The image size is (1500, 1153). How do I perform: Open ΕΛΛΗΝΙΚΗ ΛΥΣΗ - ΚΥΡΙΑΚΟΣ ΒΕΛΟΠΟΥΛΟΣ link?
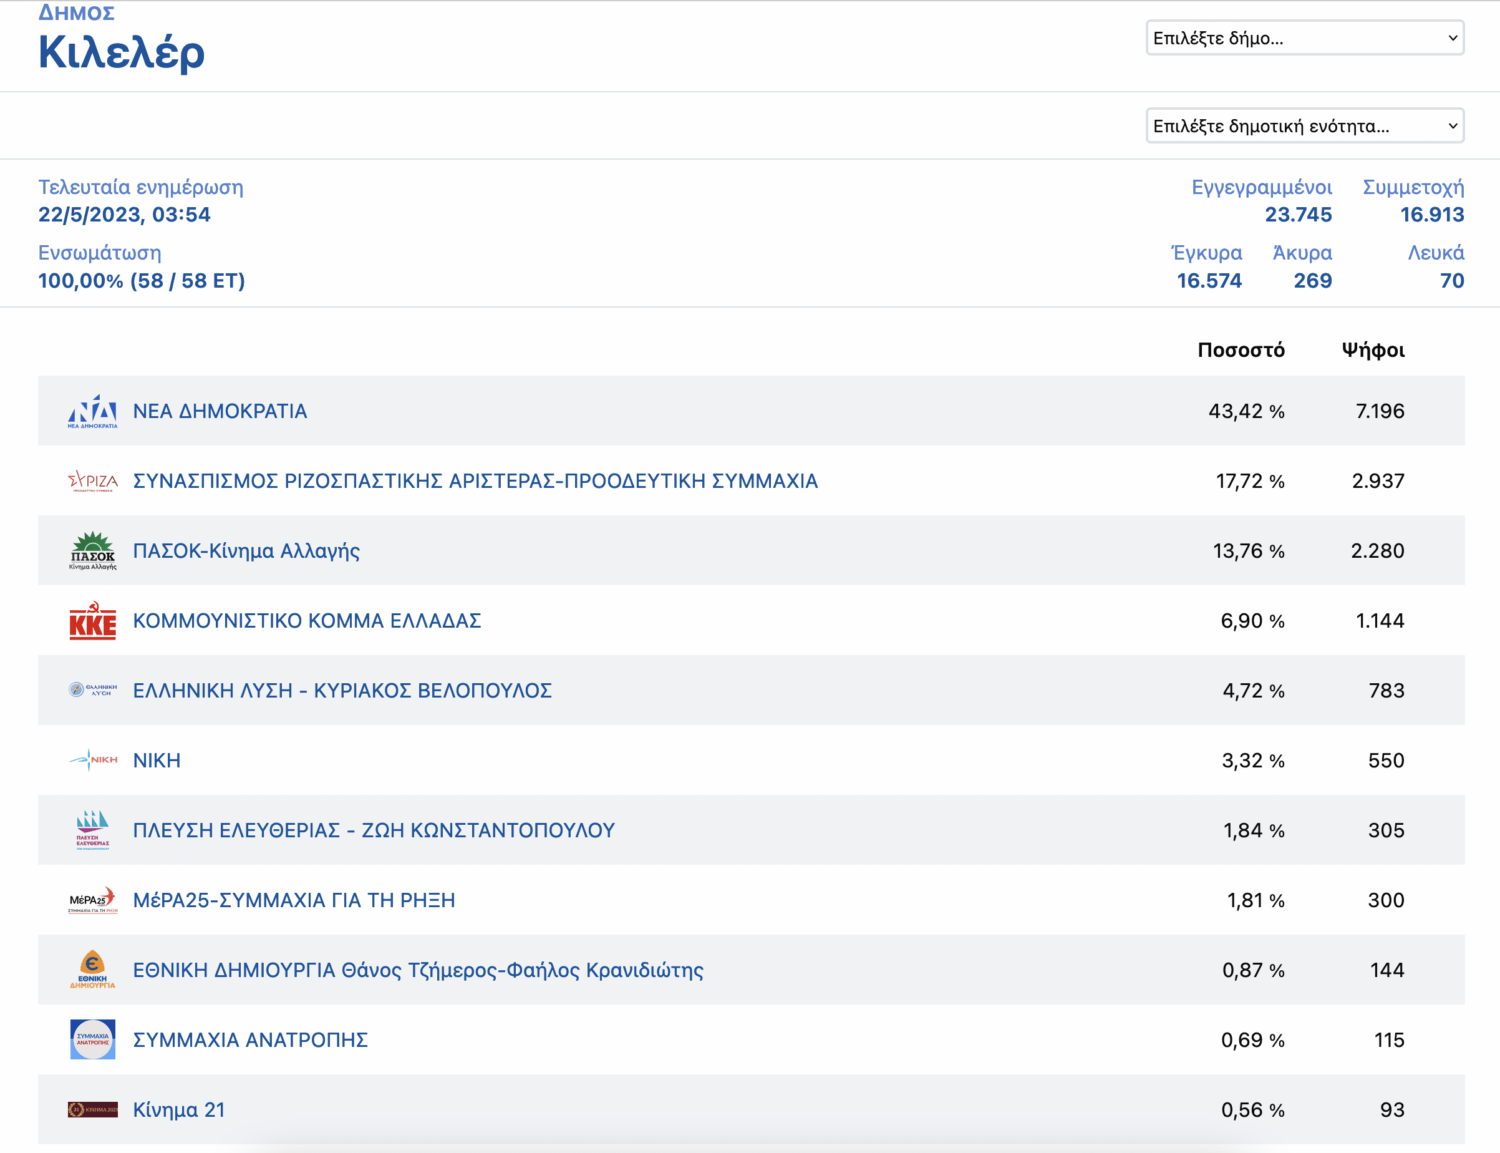pyautogui.click(x=342, y=690)
